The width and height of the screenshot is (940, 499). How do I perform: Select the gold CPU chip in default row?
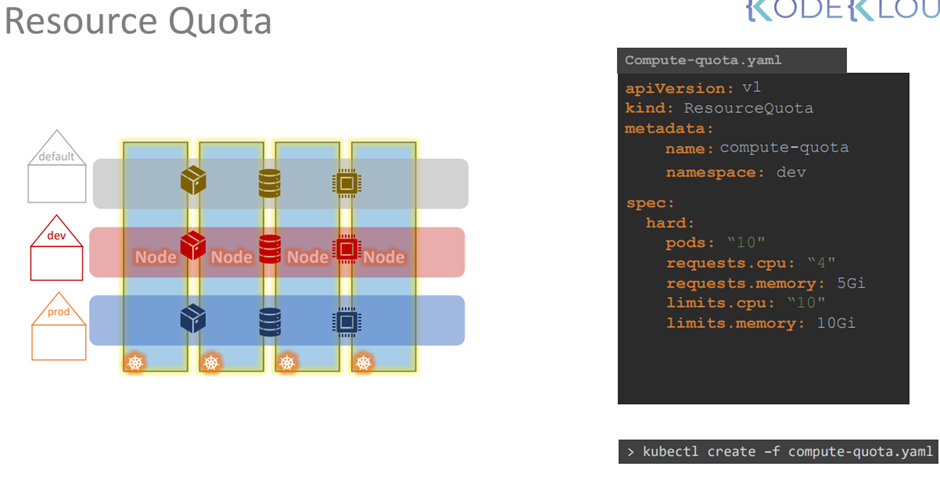point(347,184)
